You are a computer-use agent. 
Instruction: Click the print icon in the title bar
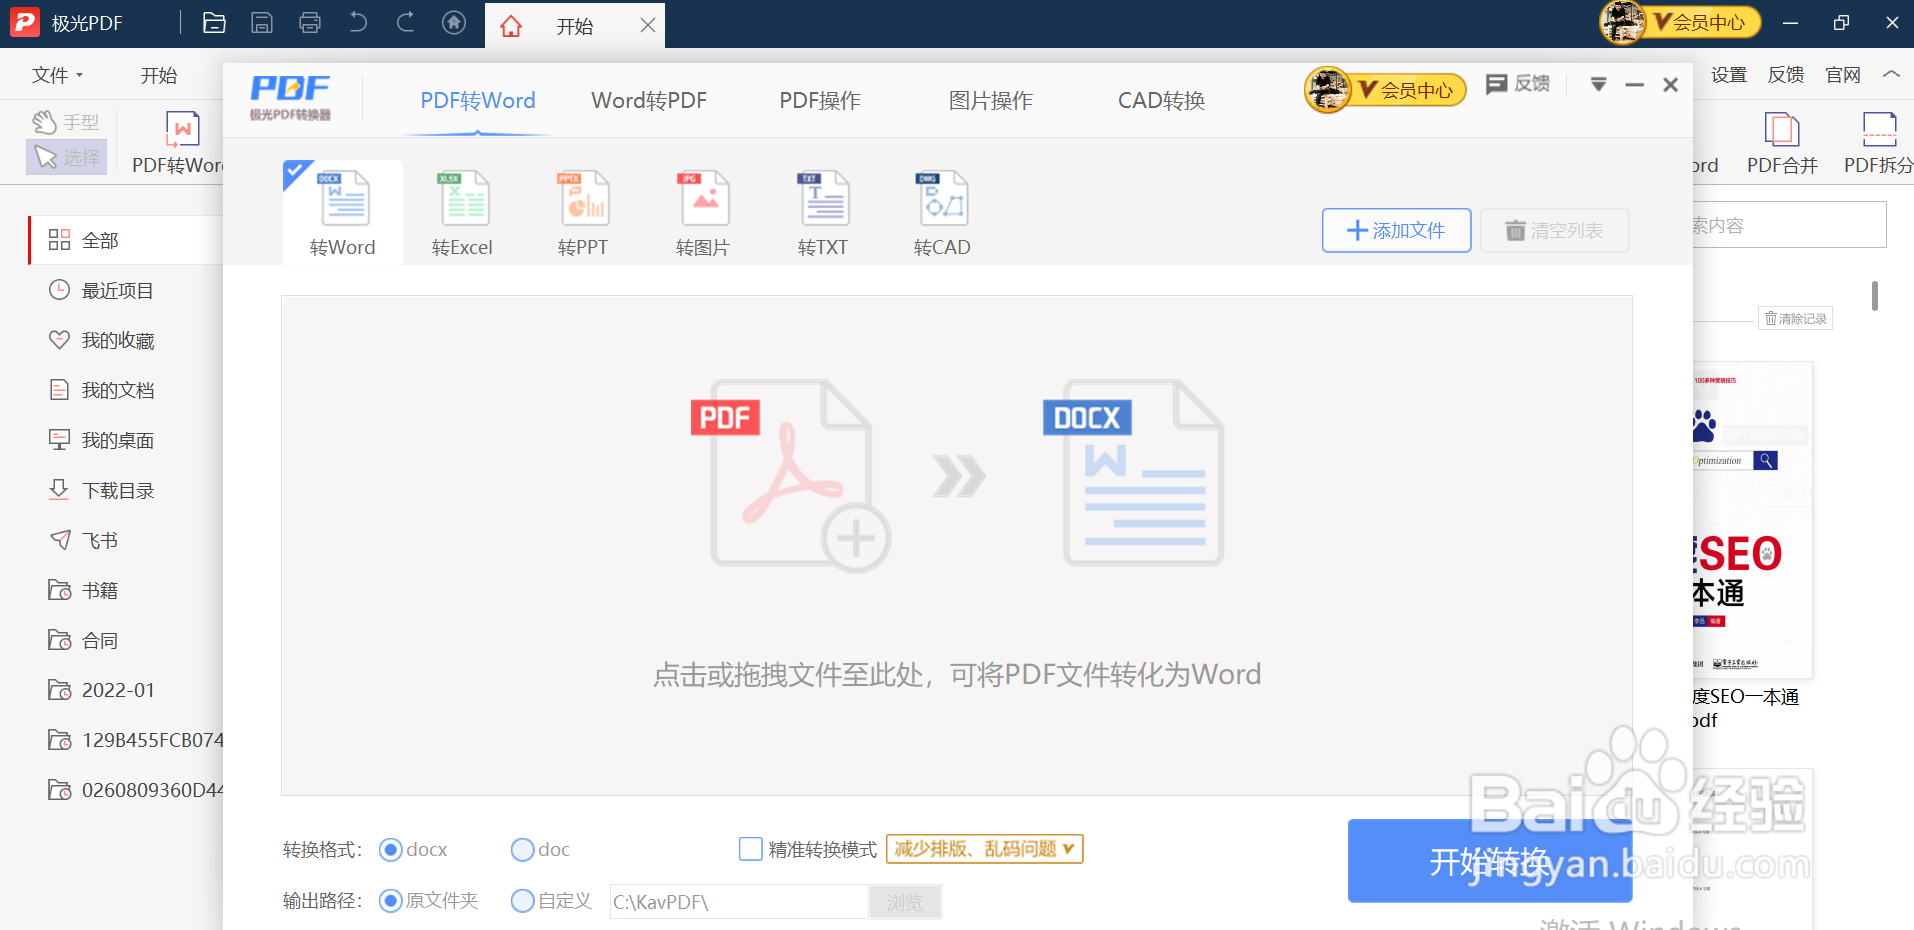pos(310,22)
